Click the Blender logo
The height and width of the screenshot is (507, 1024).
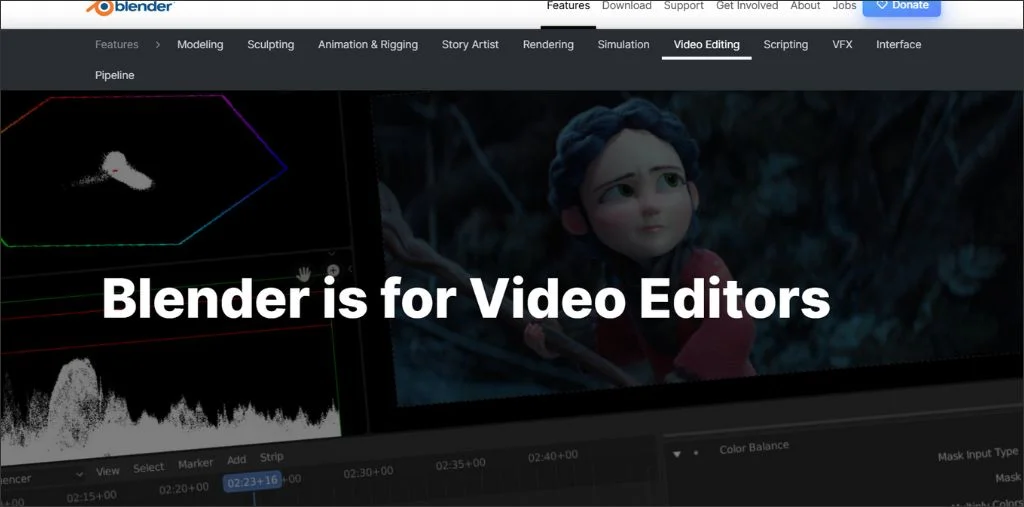[129, 7]
